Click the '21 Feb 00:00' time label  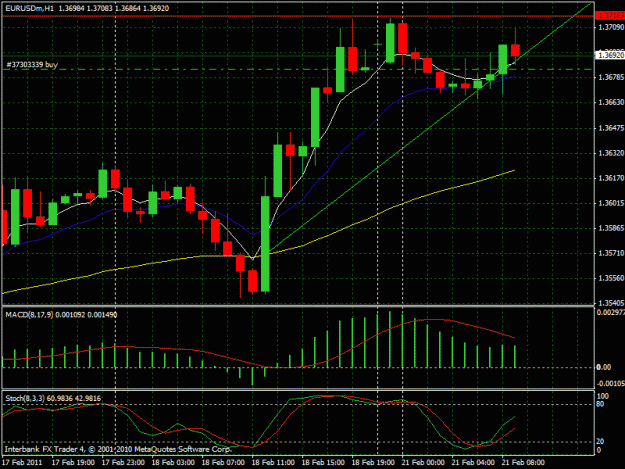point(423,463)
